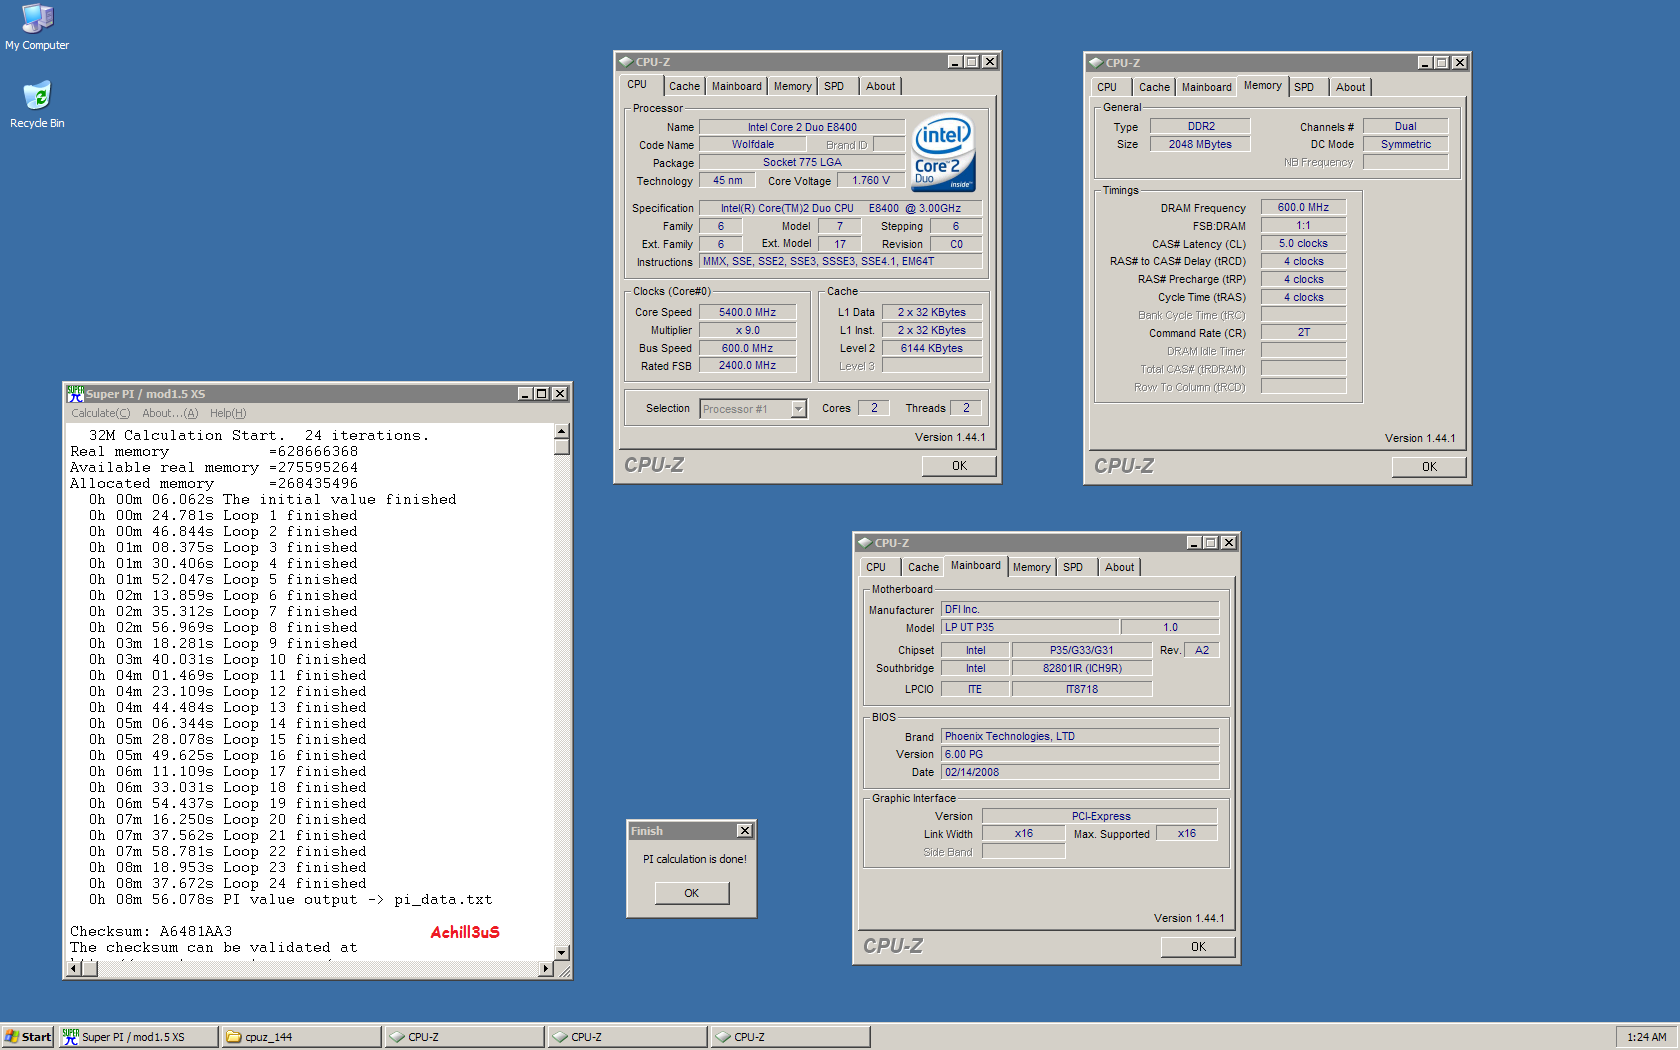Click the Command Rate 2T value

coord(1304,332)
